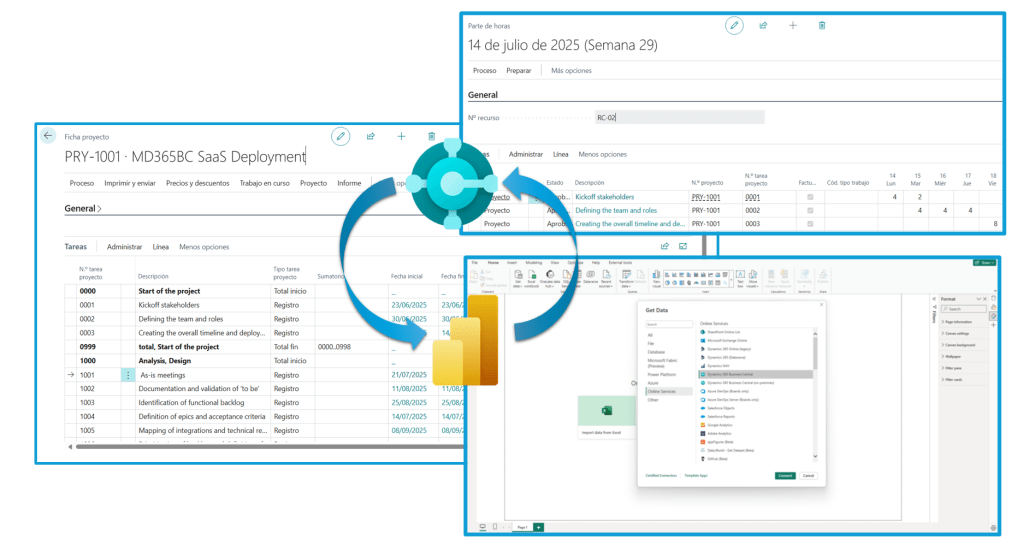Click the Publish icon in Power BI ribbon
The width and height of the screenshot is (1023, 551).
click(x=823, y=277)
